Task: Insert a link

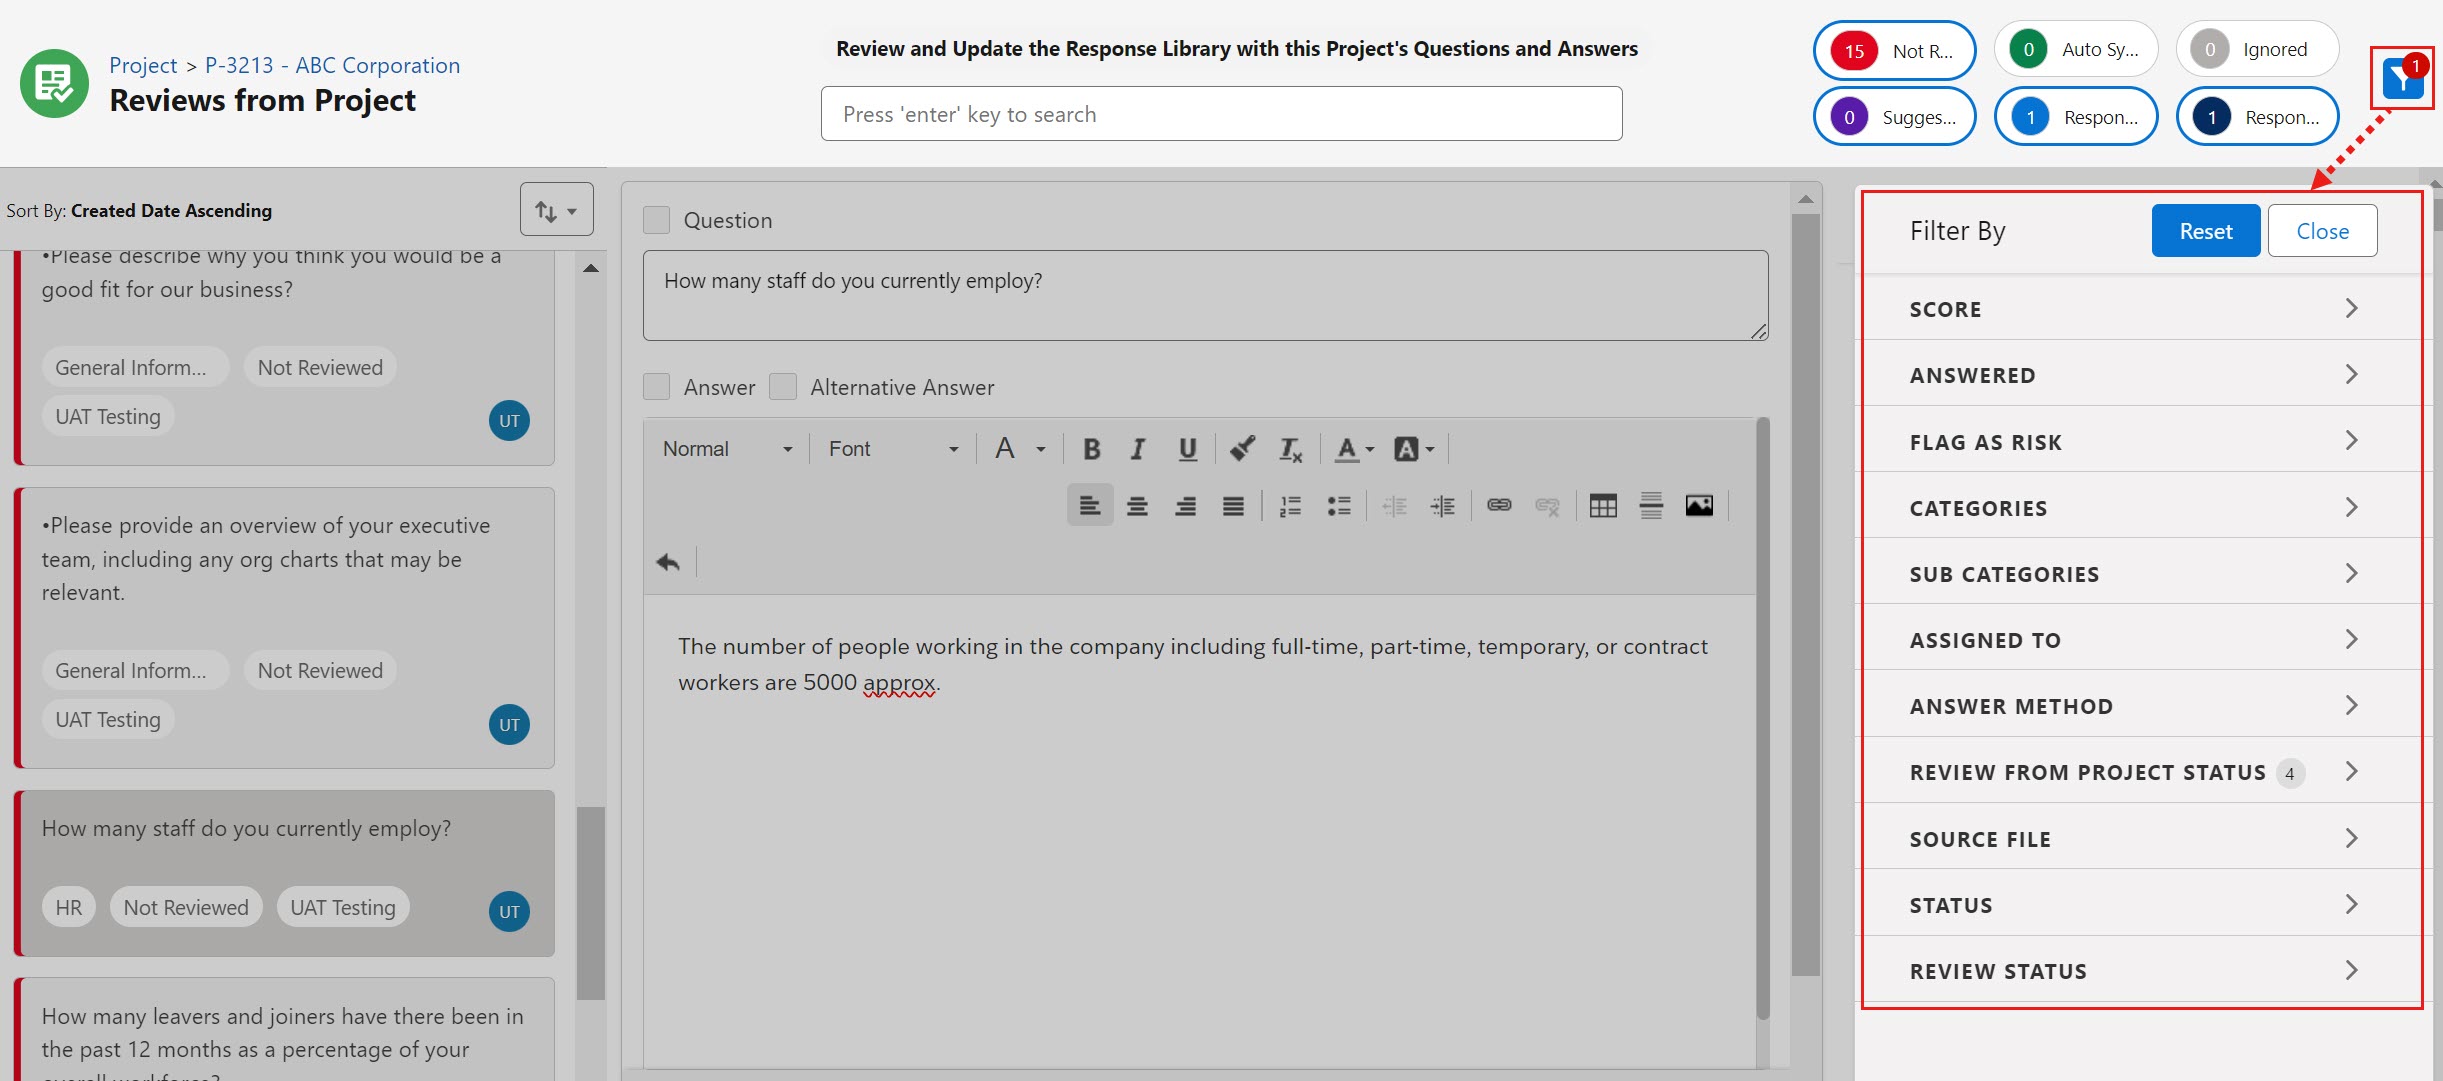Action: pos(1499,505)
